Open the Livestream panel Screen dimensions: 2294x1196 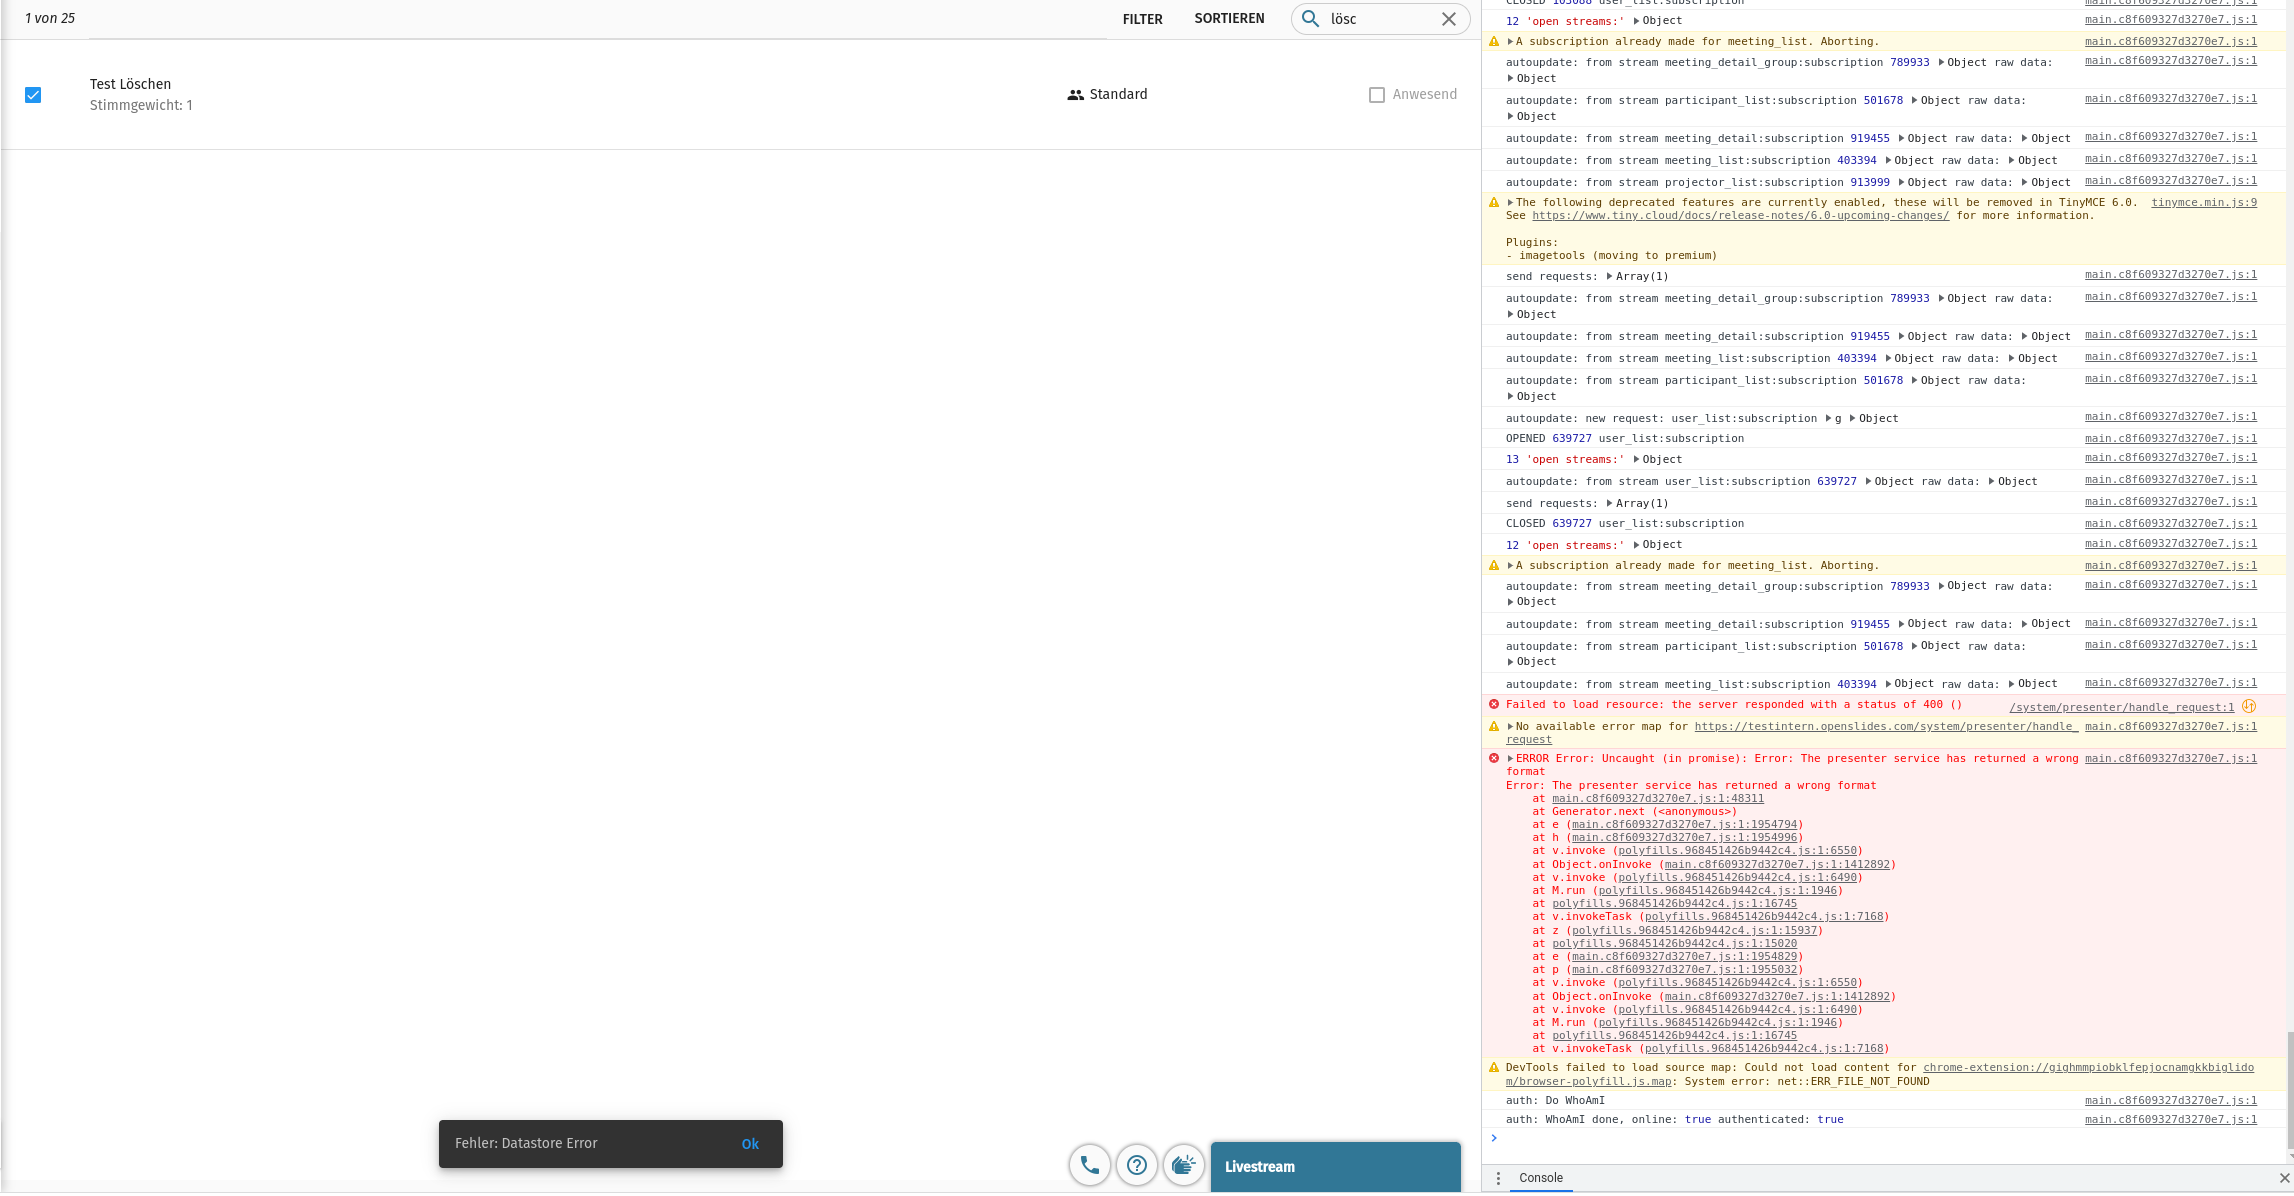[x=1335, y=1166]
